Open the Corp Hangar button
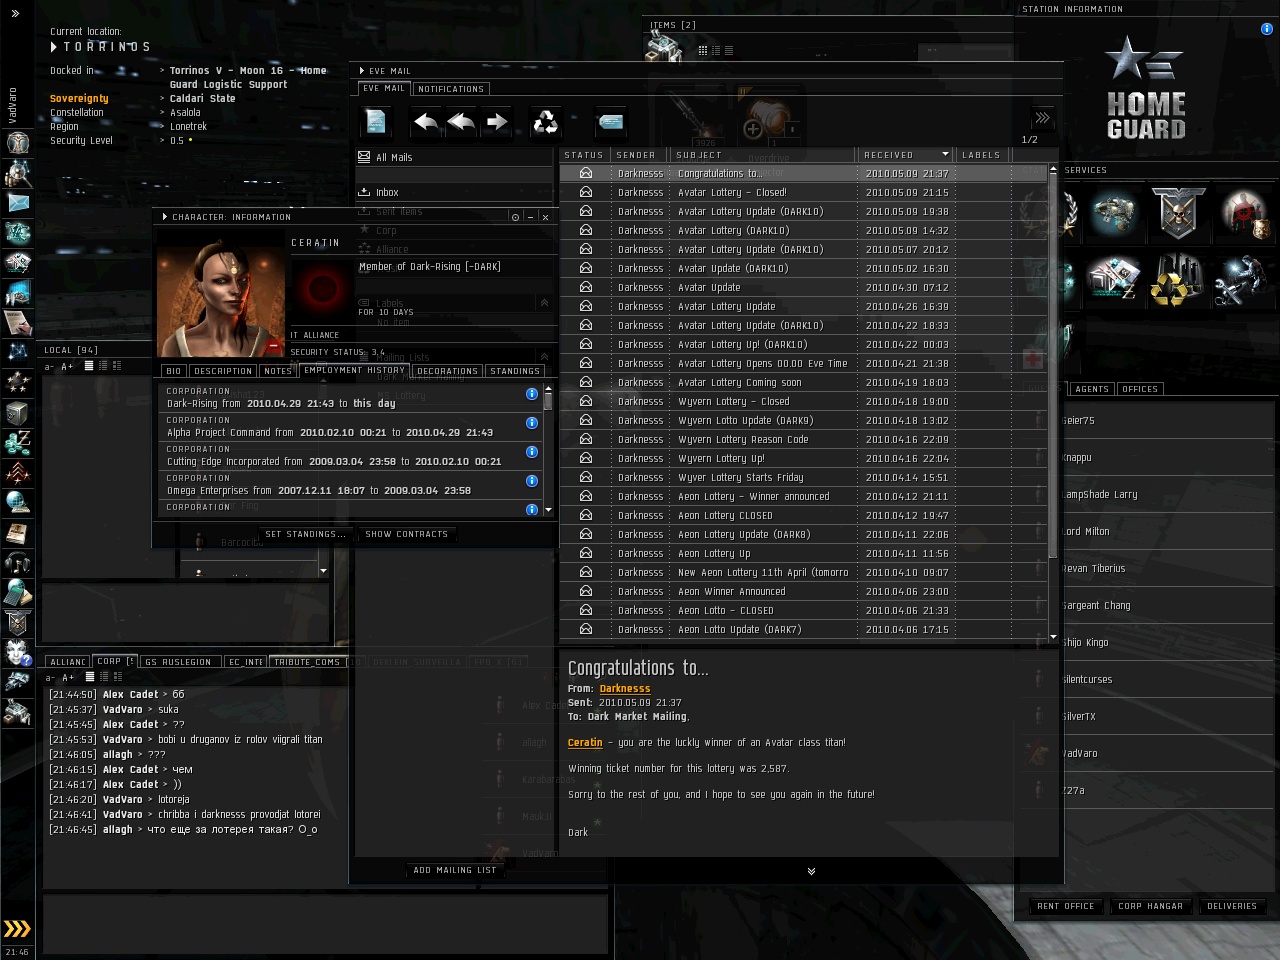The width and height of the screenshot is (1280, 960). [1151, 906]
